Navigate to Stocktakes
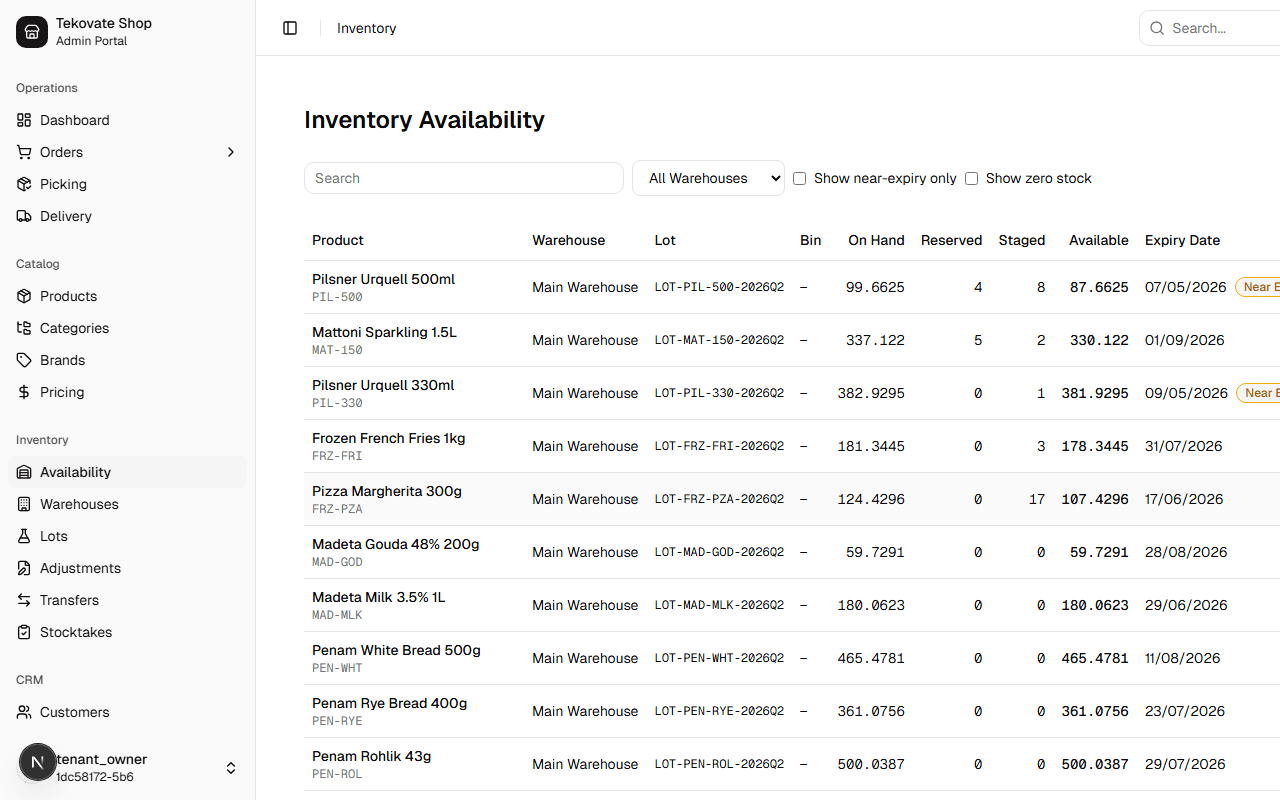Viewport: 1280px width, 800px height. [x=127, y=632]
